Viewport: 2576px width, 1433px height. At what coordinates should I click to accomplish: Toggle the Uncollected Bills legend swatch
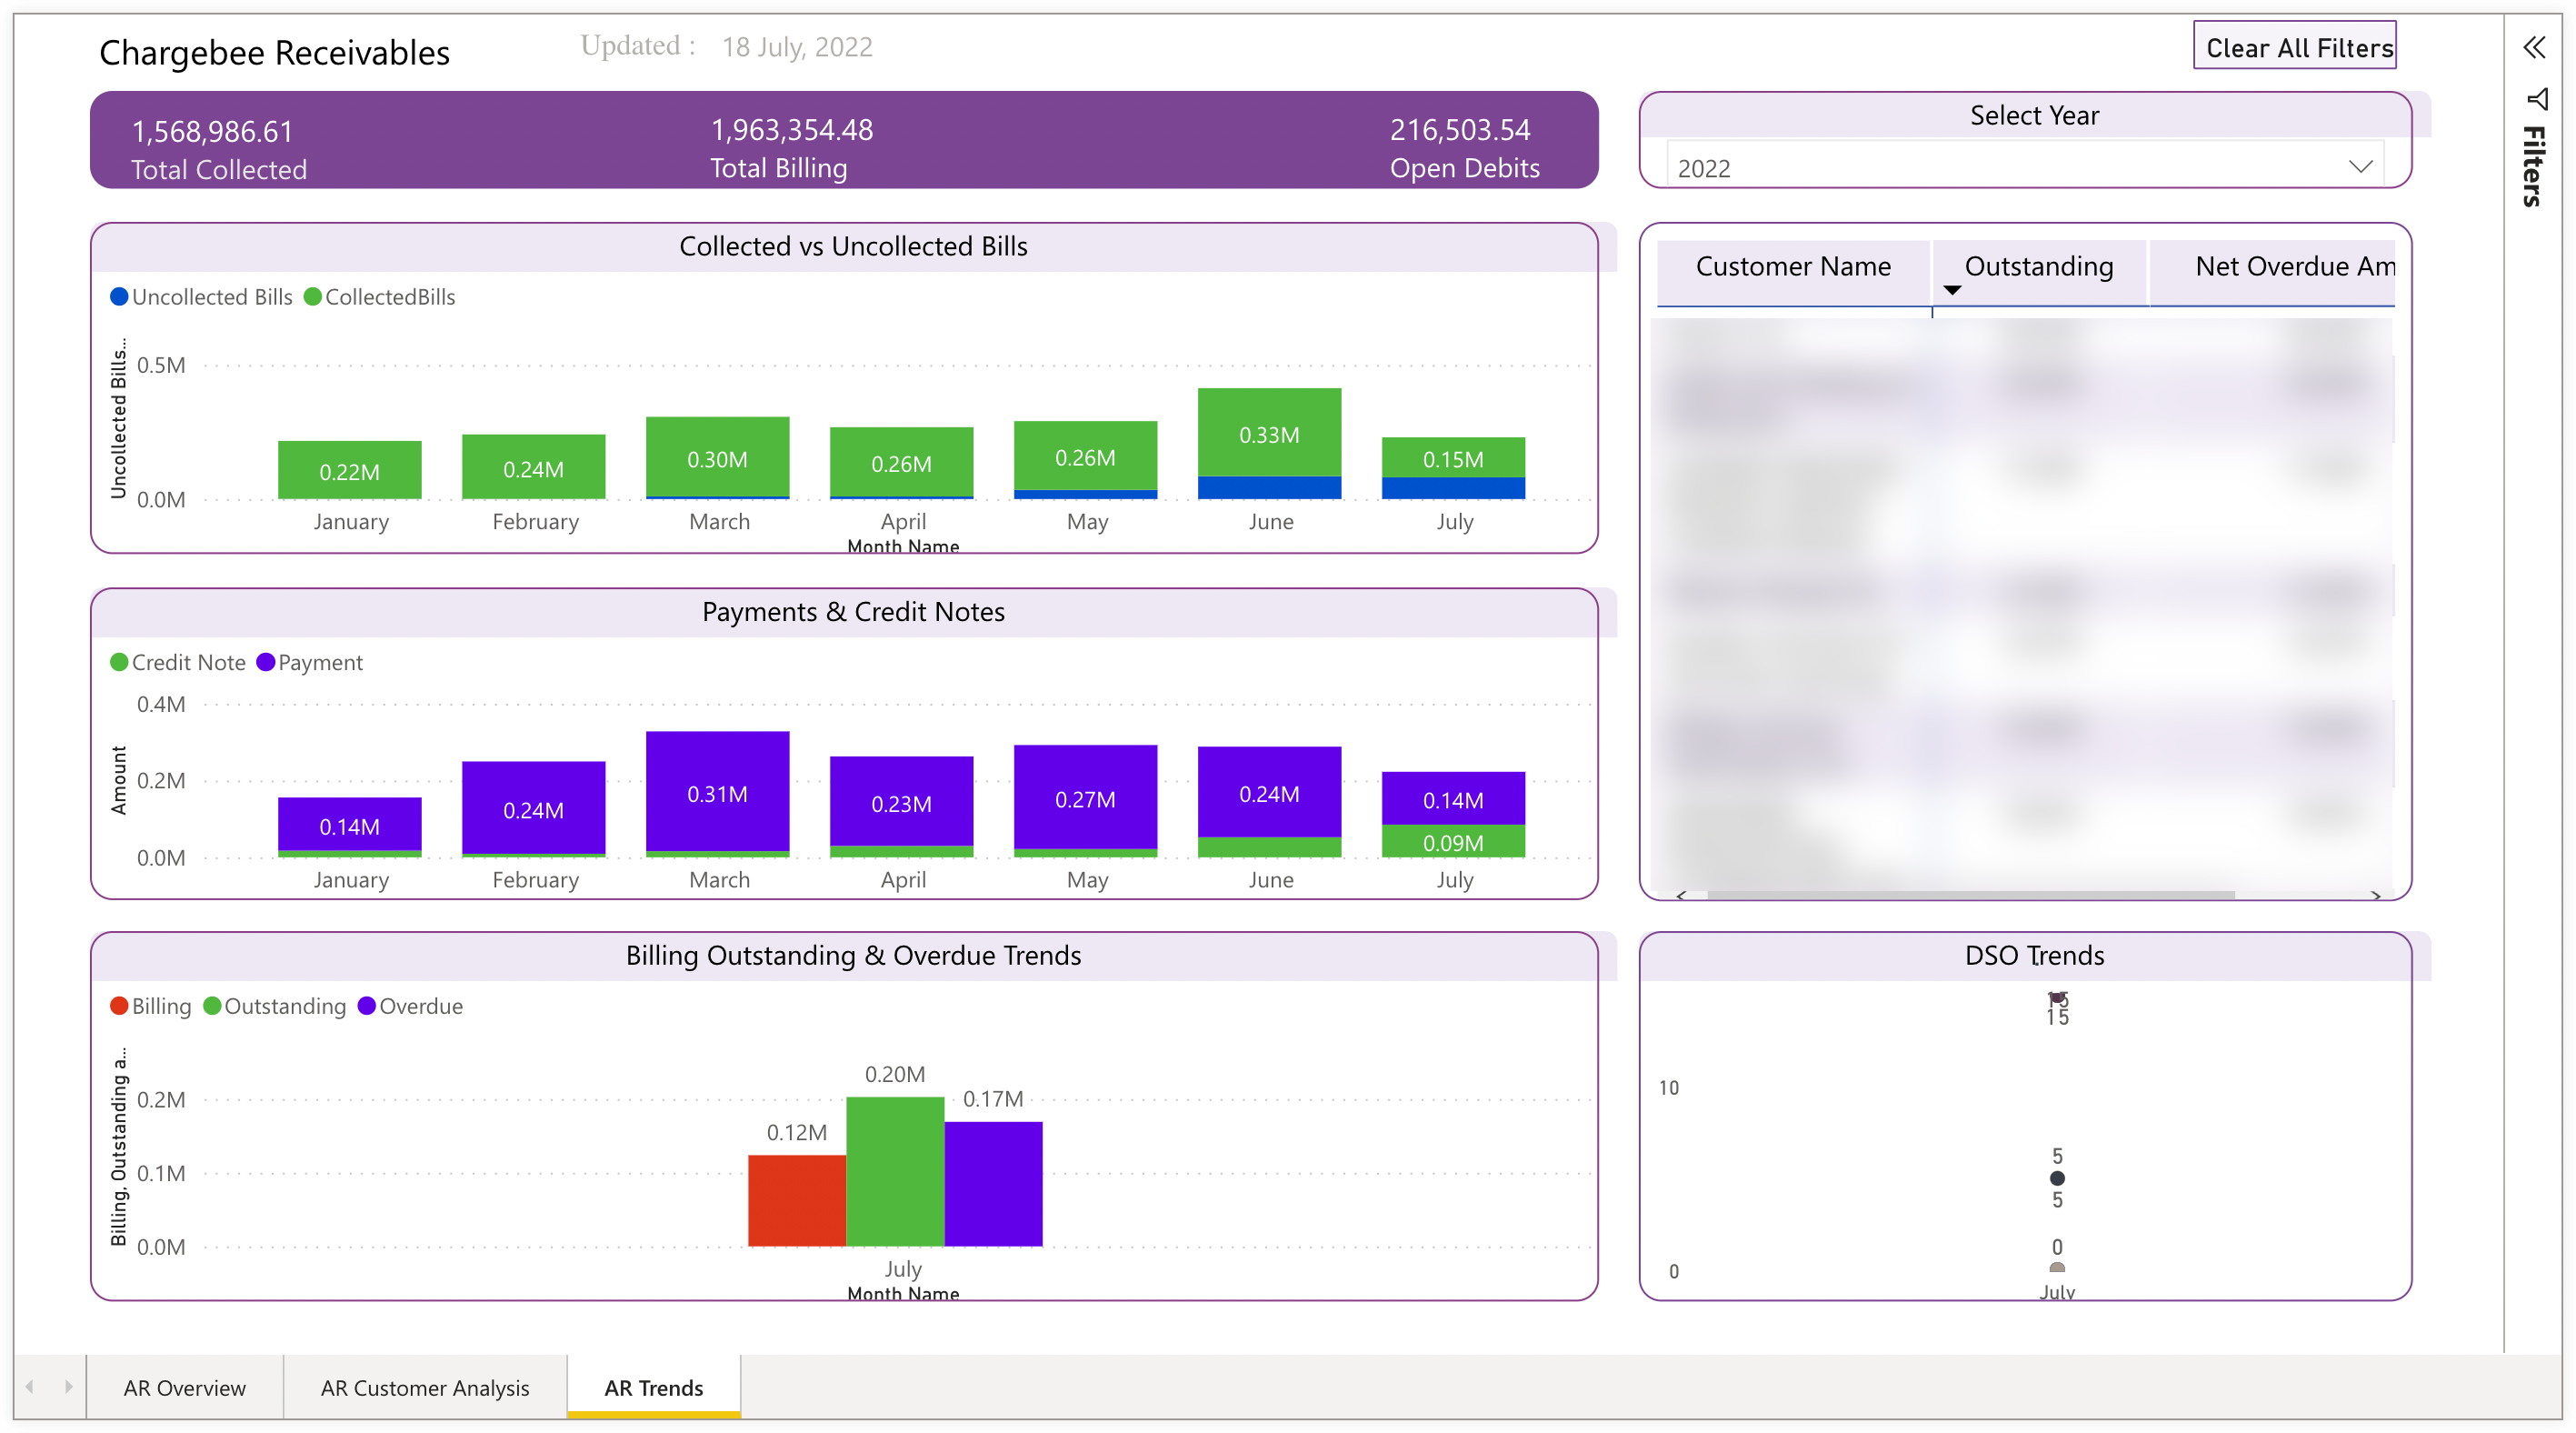tap(119, 297)
